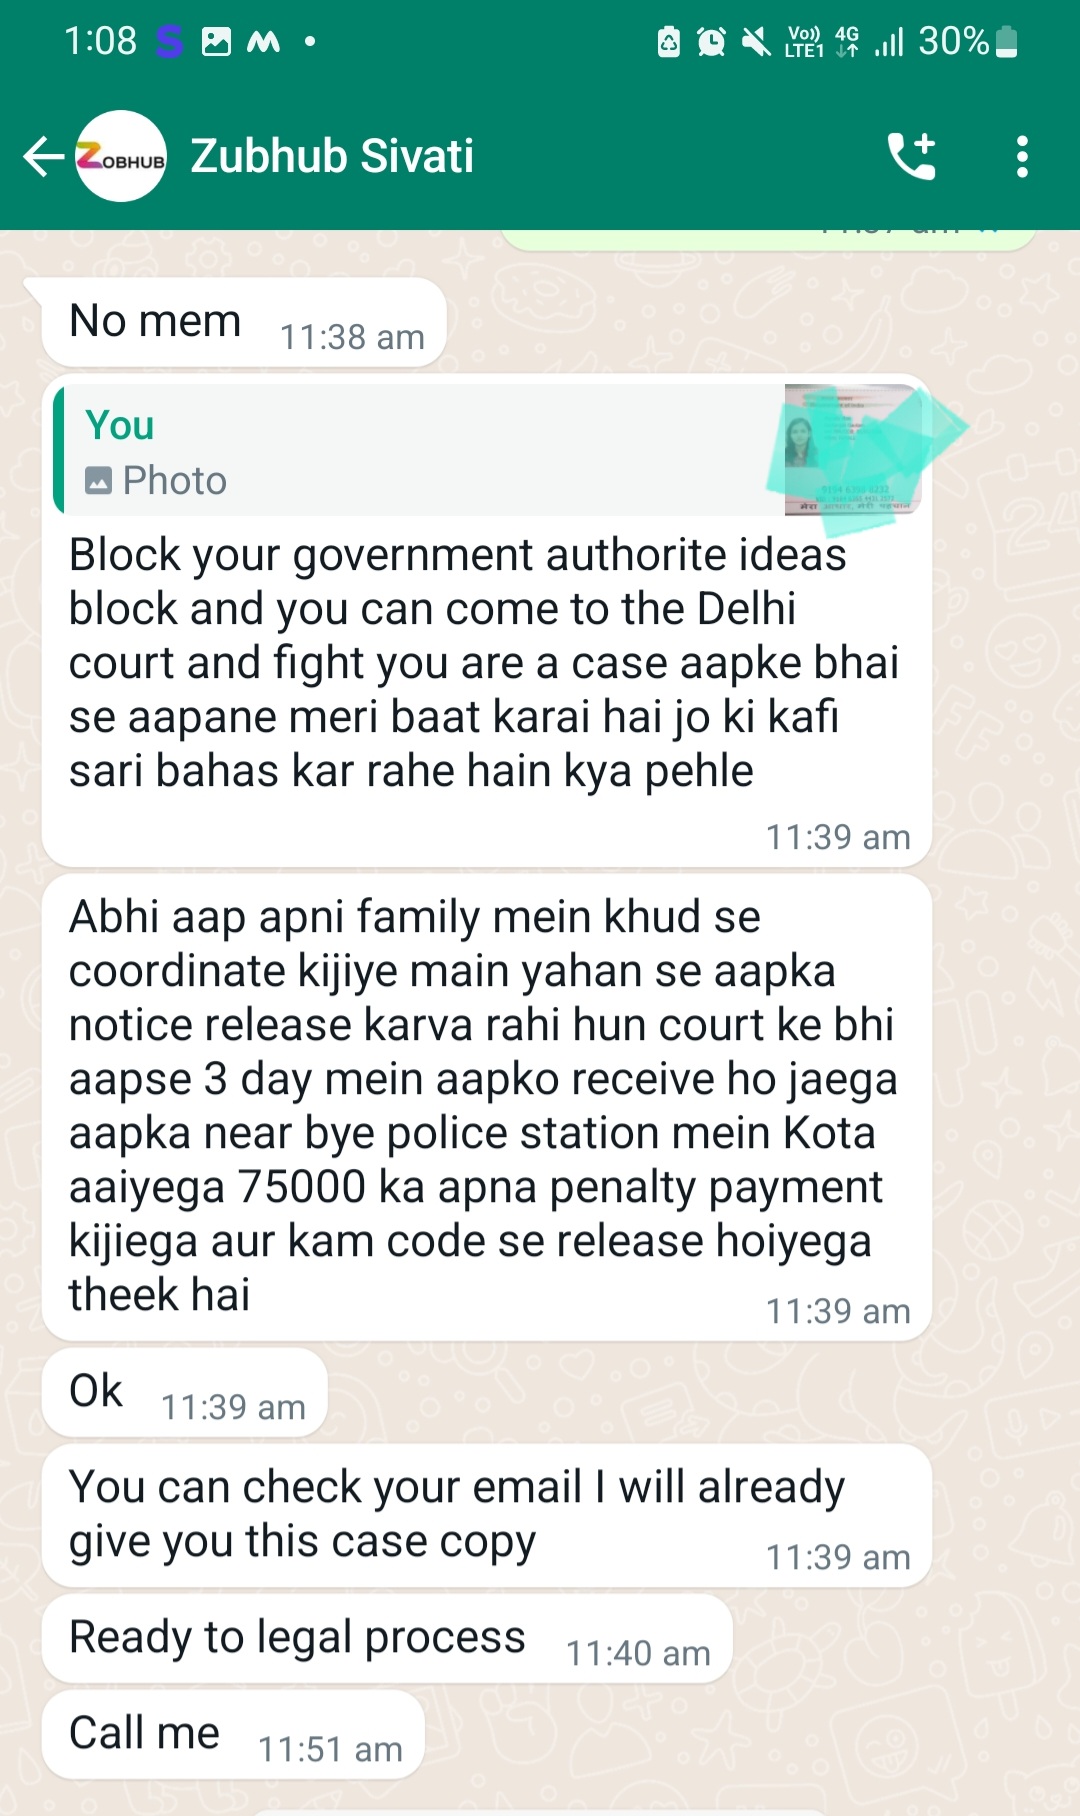This screenshot has height=1816, width=1080.
Task: Open Zobhub contact profile picture
Action: coord(121,157)
